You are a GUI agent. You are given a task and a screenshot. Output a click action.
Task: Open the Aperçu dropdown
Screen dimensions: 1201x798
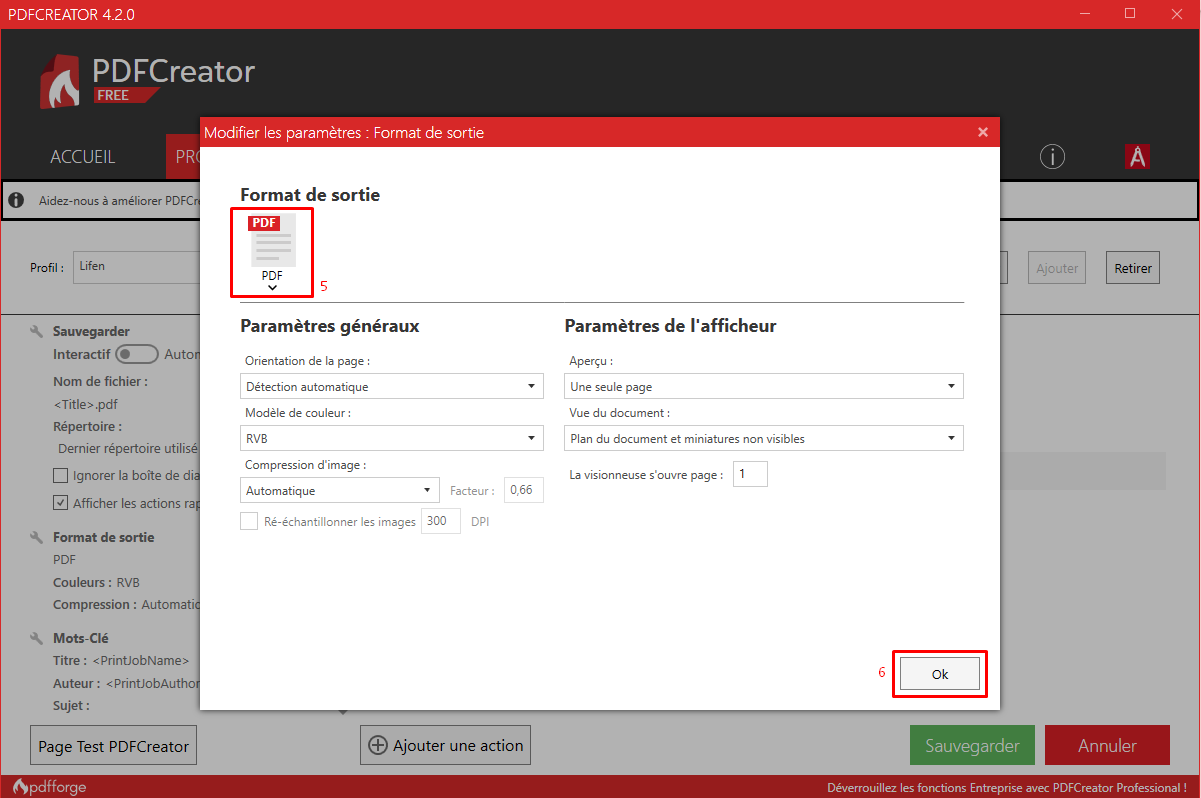(x=764, y=386)
